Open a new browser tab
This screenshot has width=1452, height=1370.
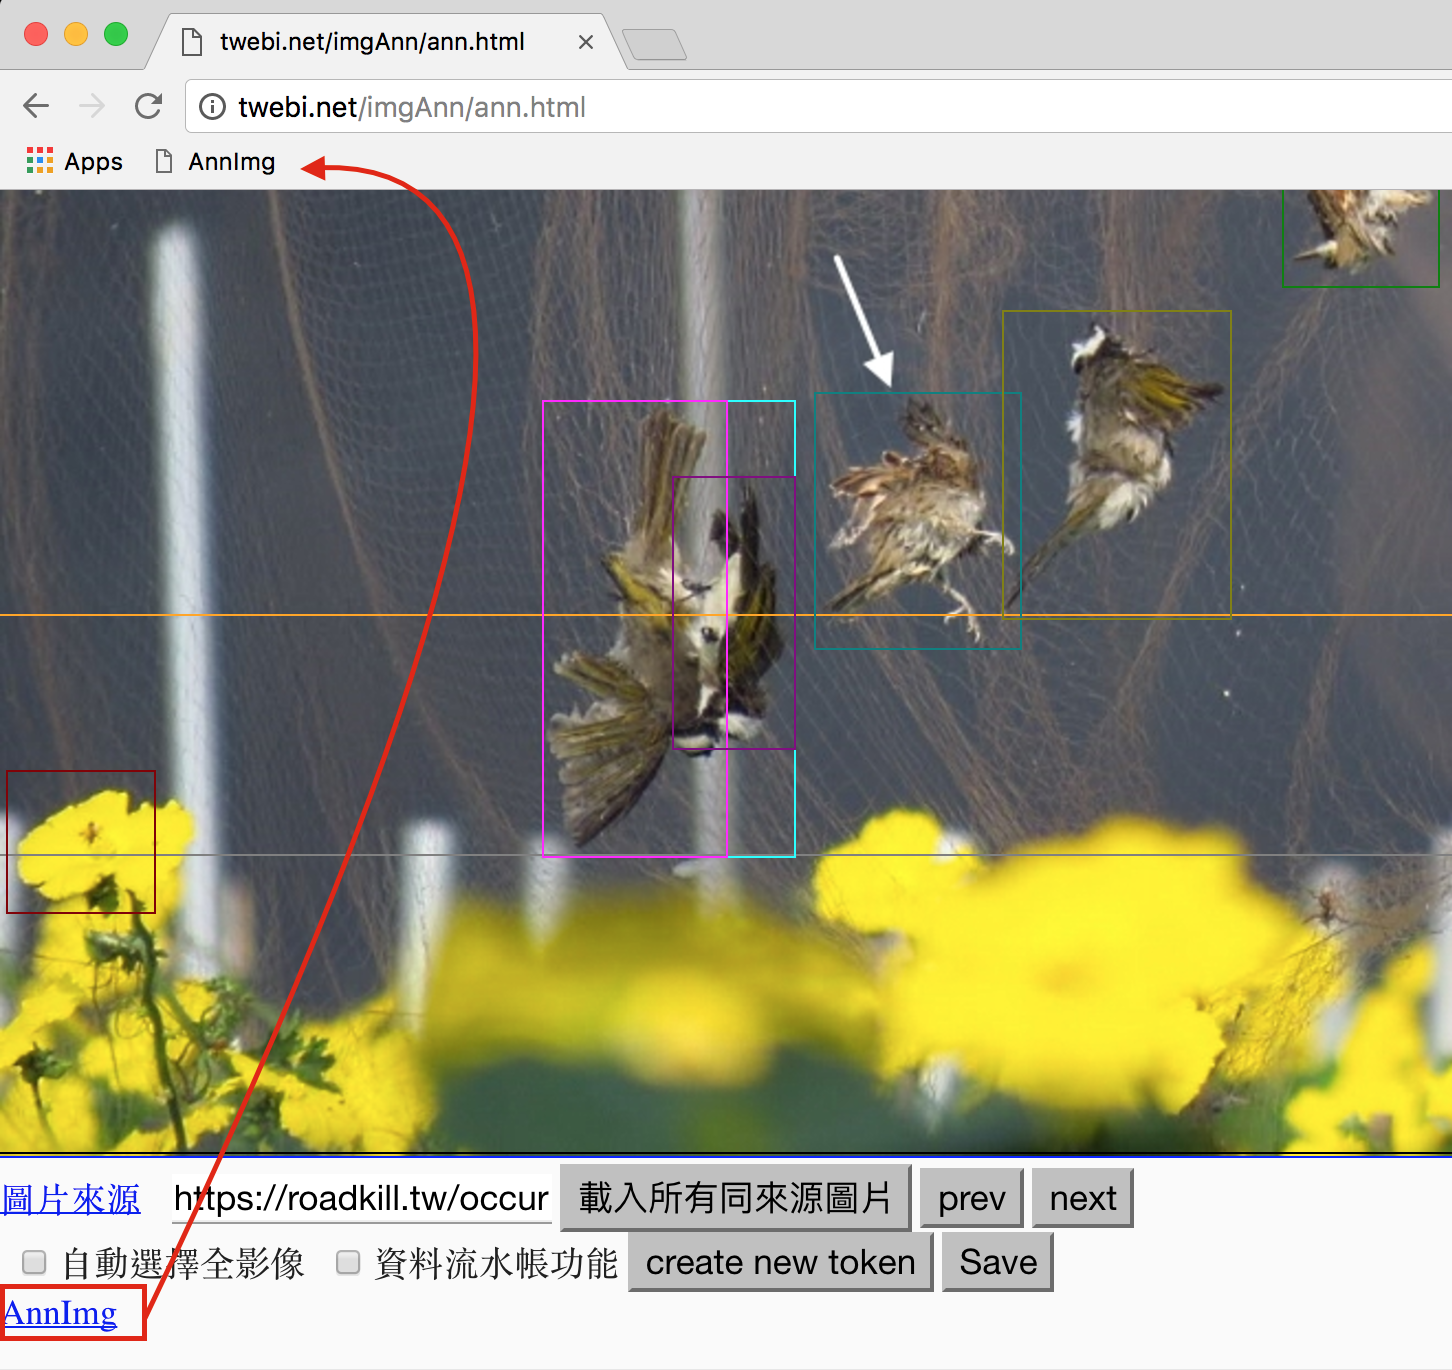point(654,44)
